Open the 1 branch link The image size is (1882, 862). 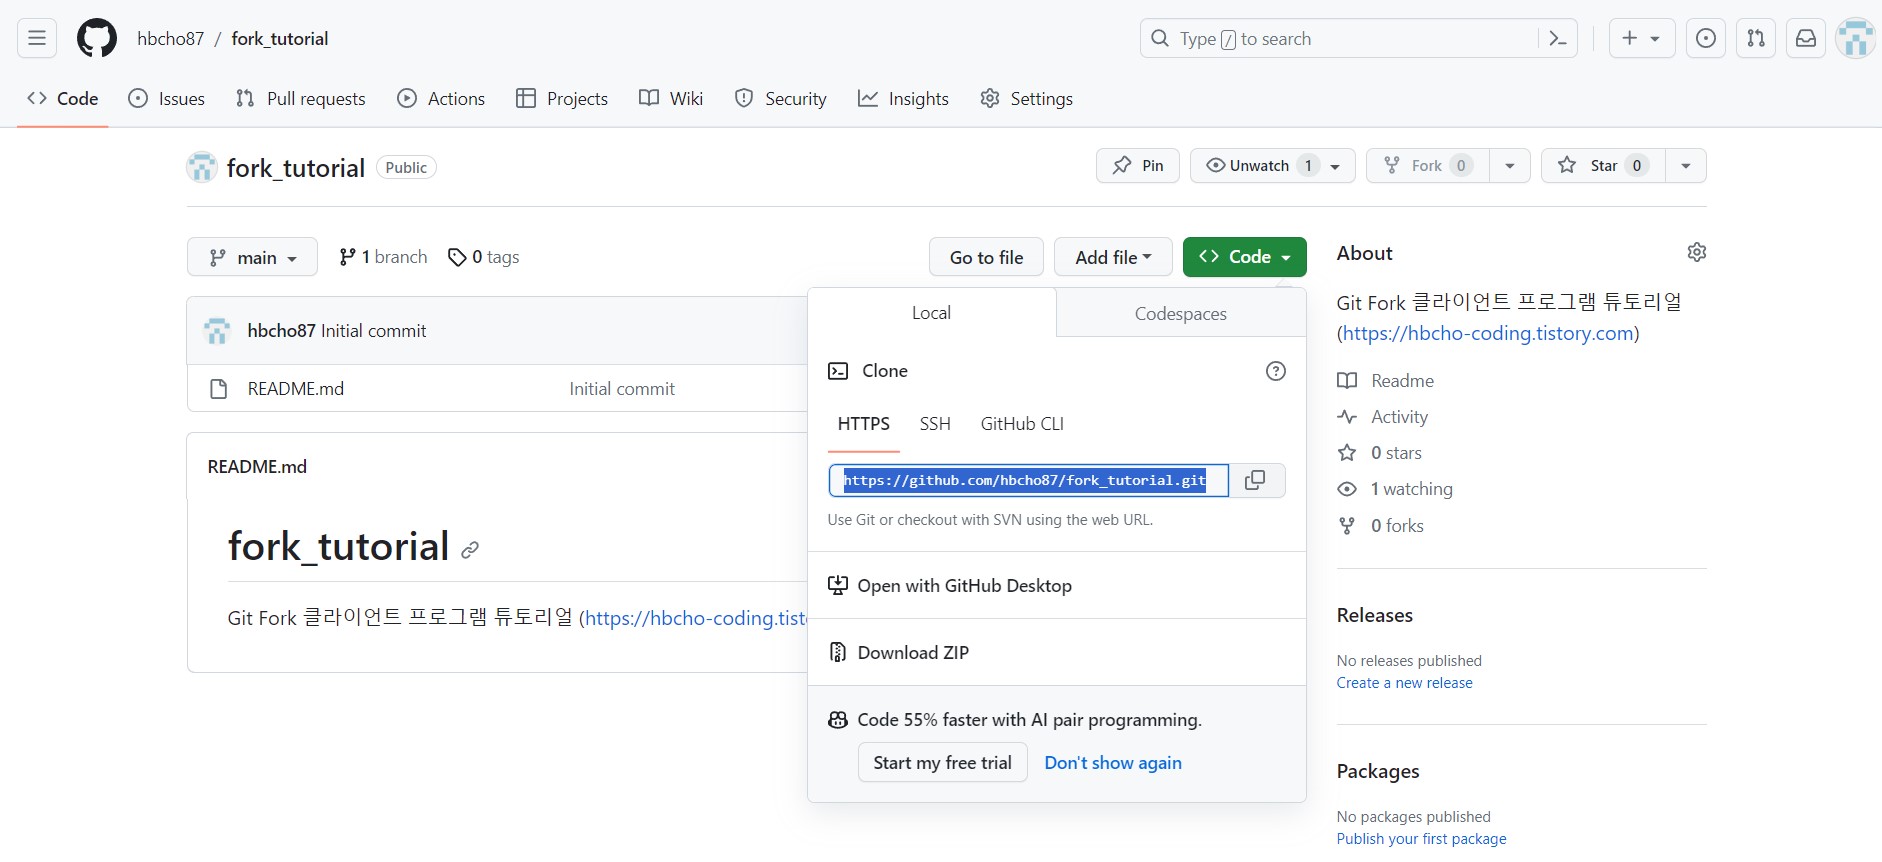coord(383,257)
